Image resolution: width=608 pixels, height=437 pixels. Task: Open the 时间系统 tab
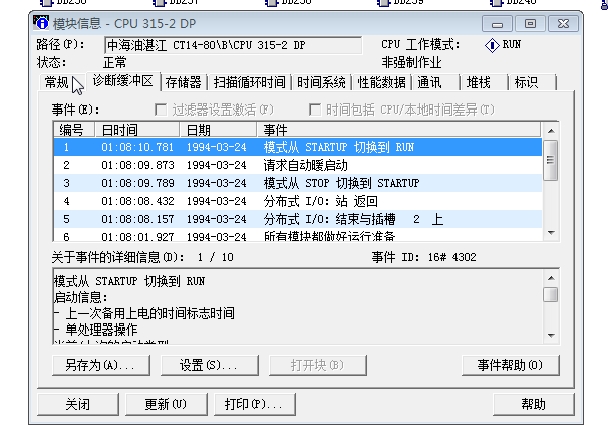[321, 82]
